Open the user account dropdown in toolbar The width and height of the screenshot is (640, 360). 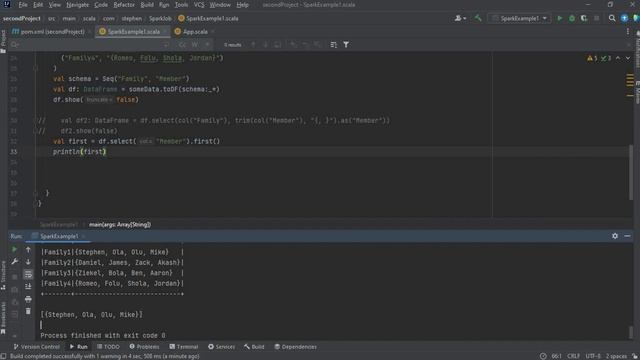[x=460, y=18]
